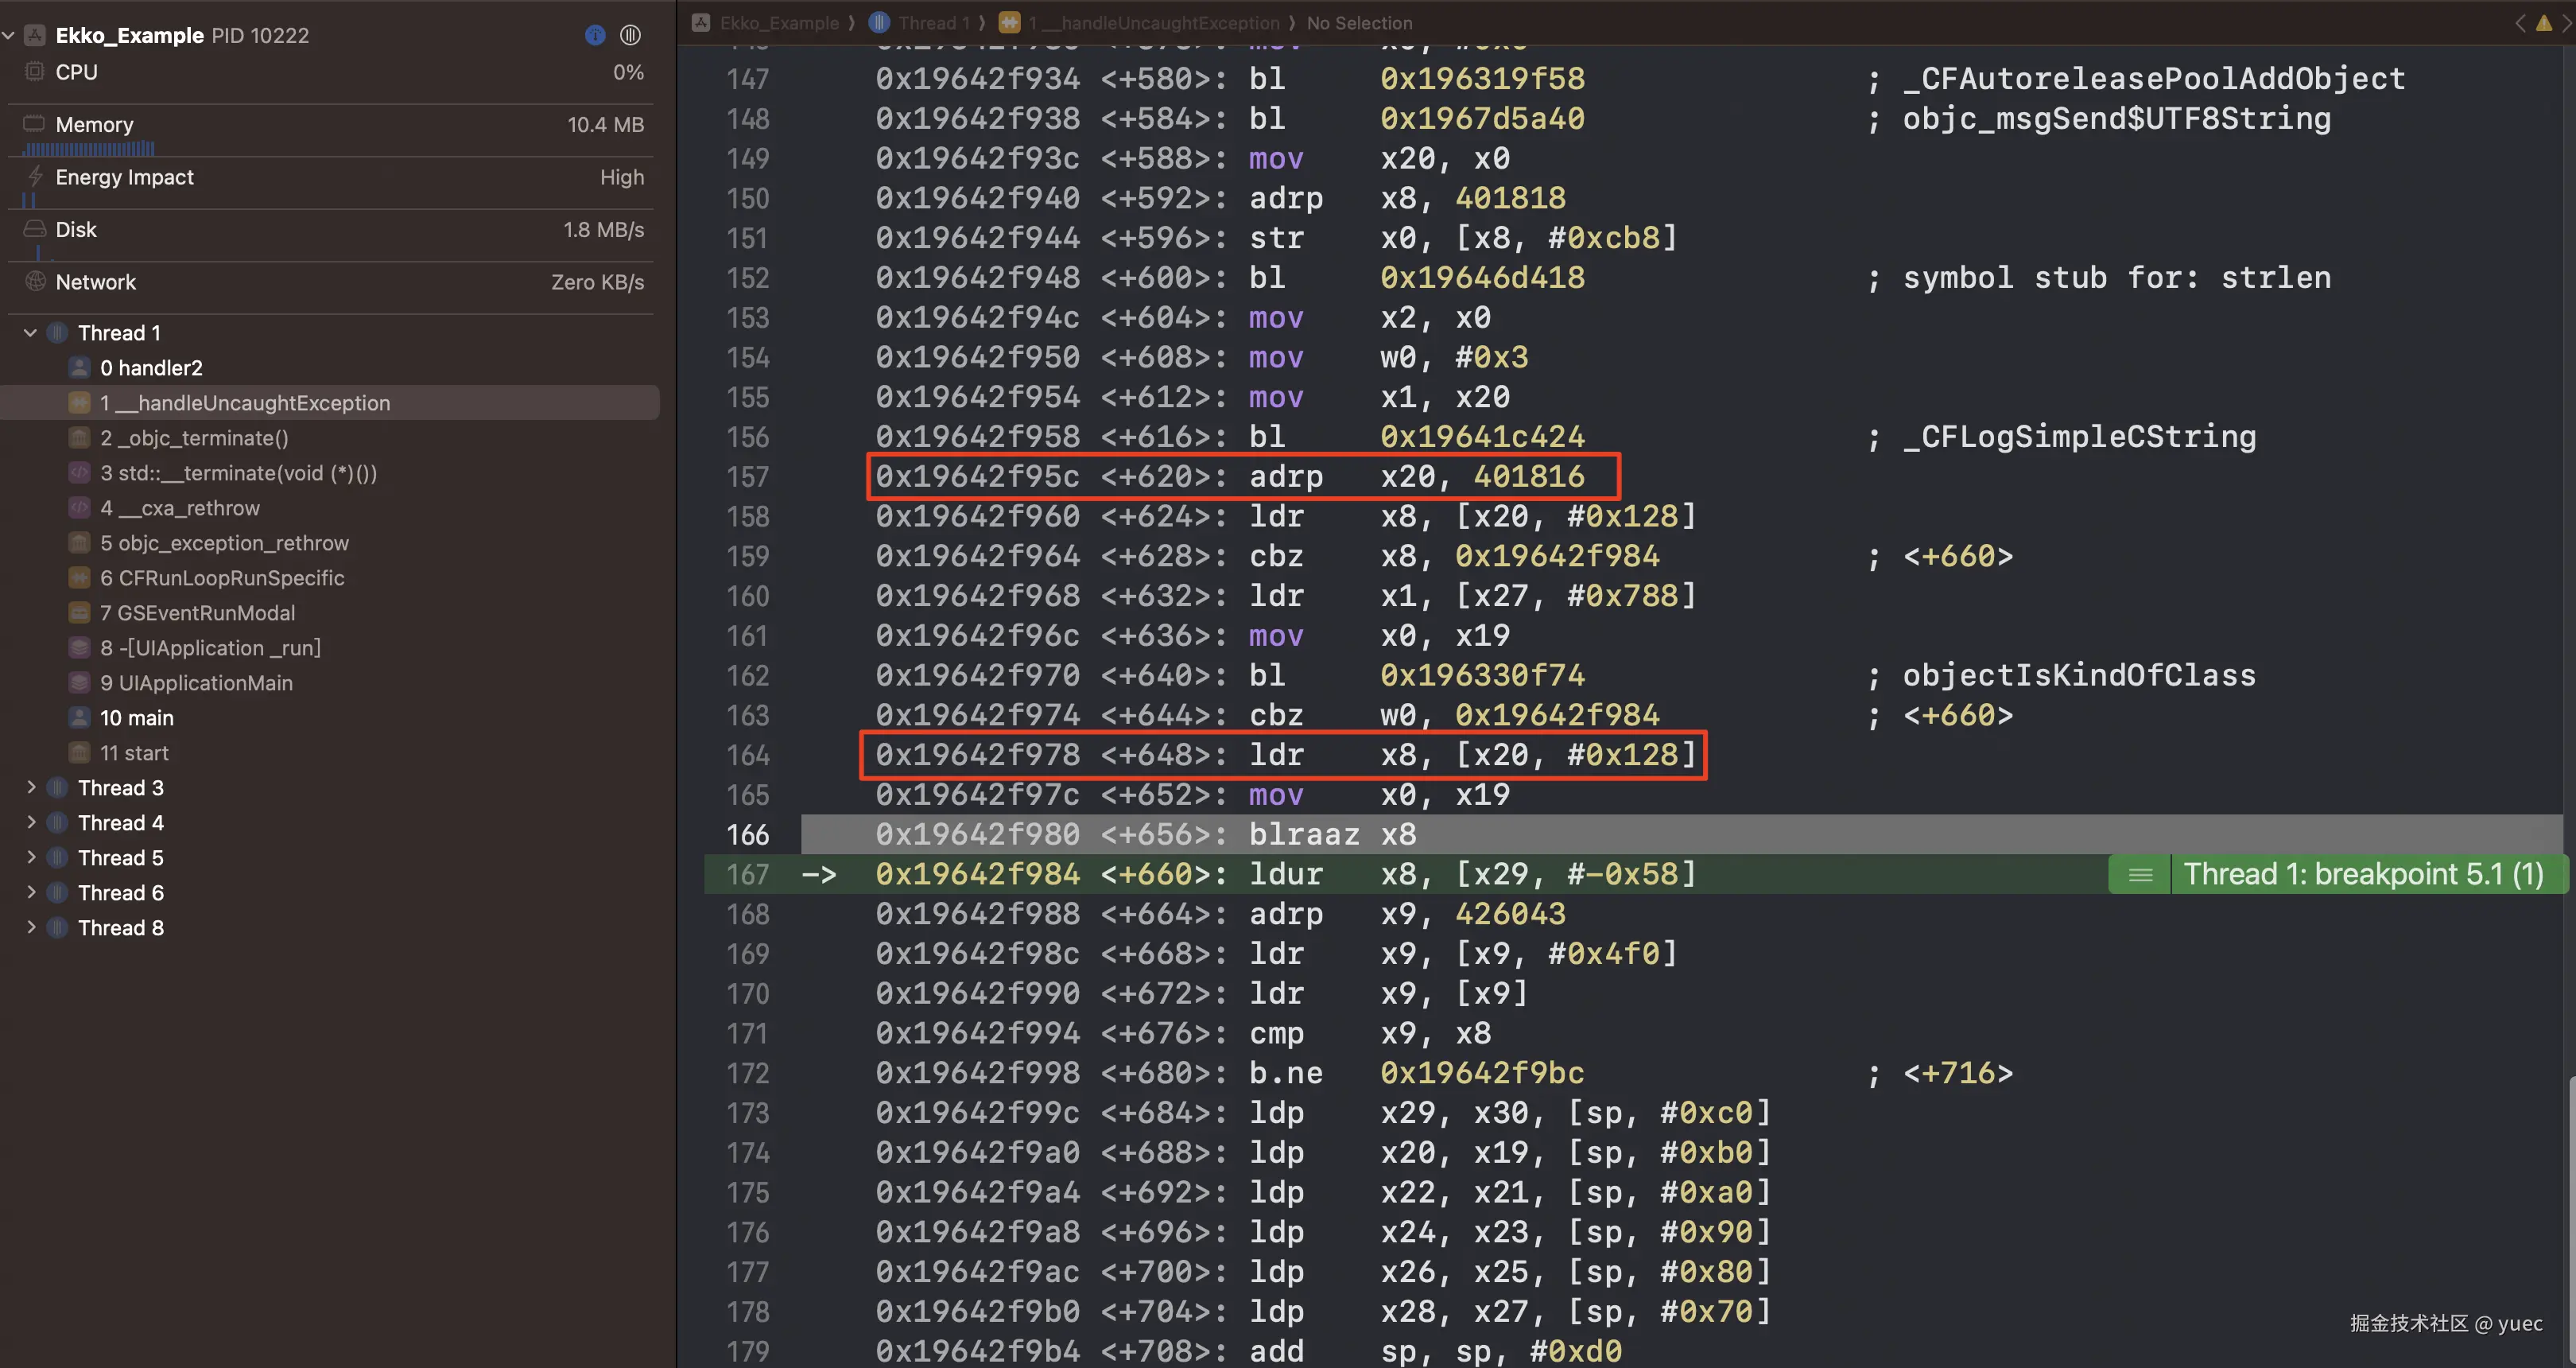The image size is (2576, 1368).
Task: Collapse the Ekko_Example process tree
Action: point(9,35)
